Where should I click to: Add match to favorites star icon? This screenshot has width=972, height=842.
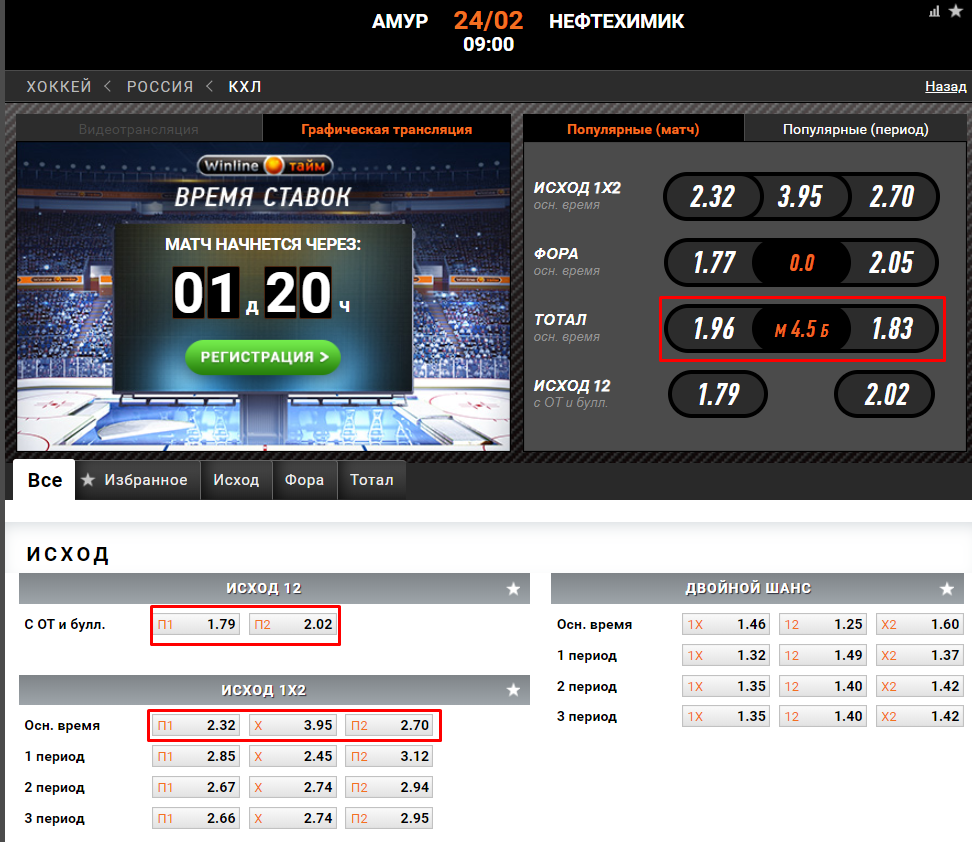[956, 11]
